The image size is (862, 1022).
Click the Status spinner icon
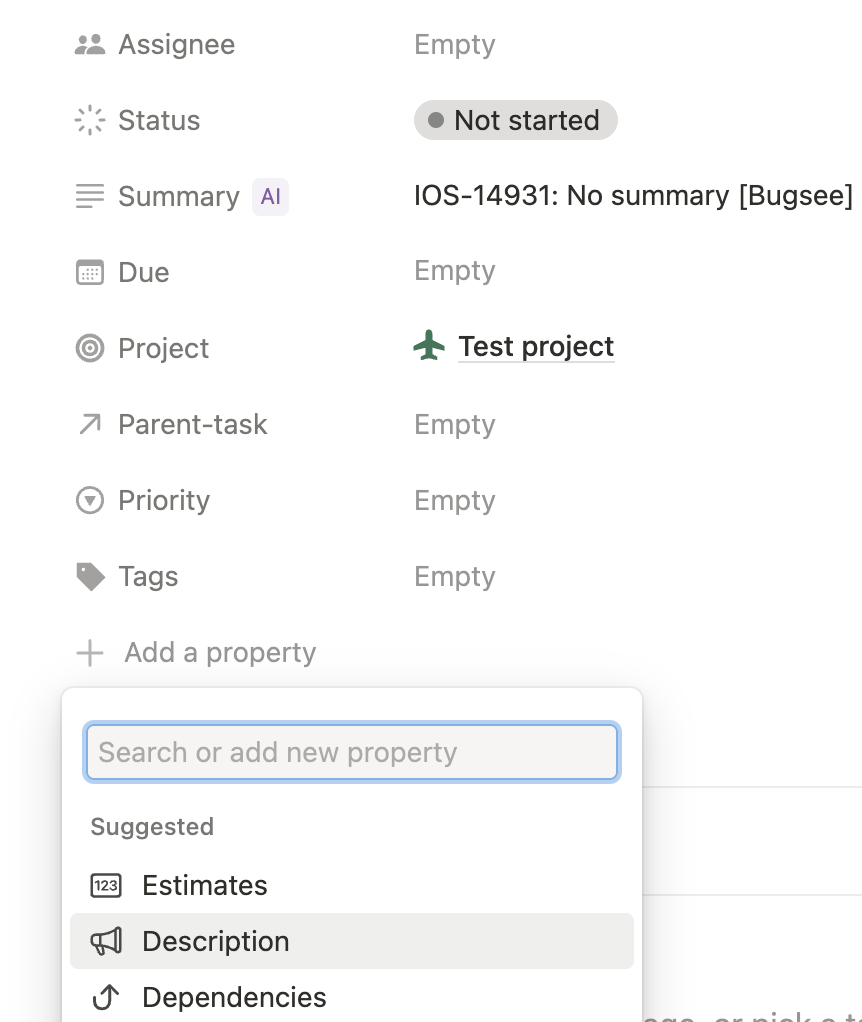point(90,121)
